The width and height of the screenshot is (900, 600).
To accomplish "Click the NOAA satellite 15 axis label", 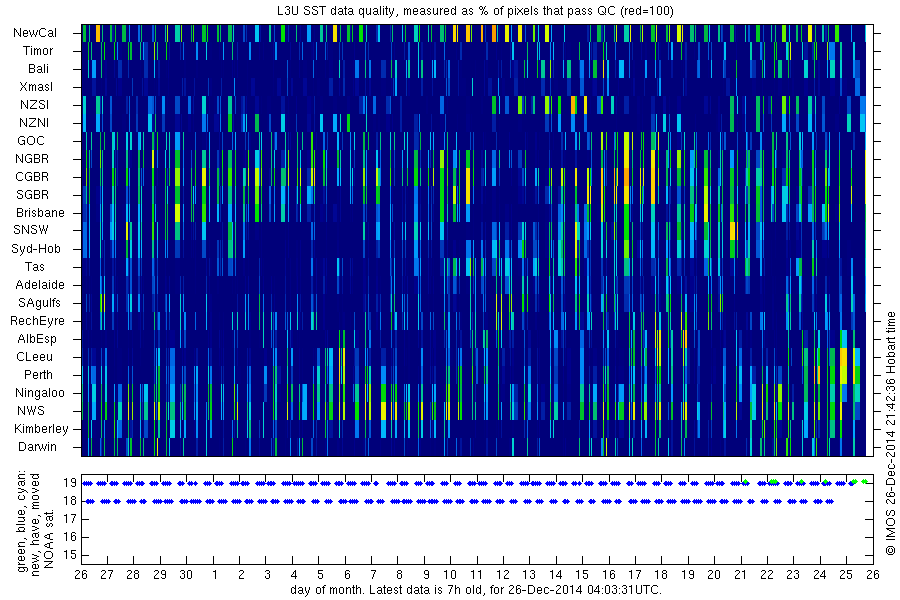I will point(70,555).
